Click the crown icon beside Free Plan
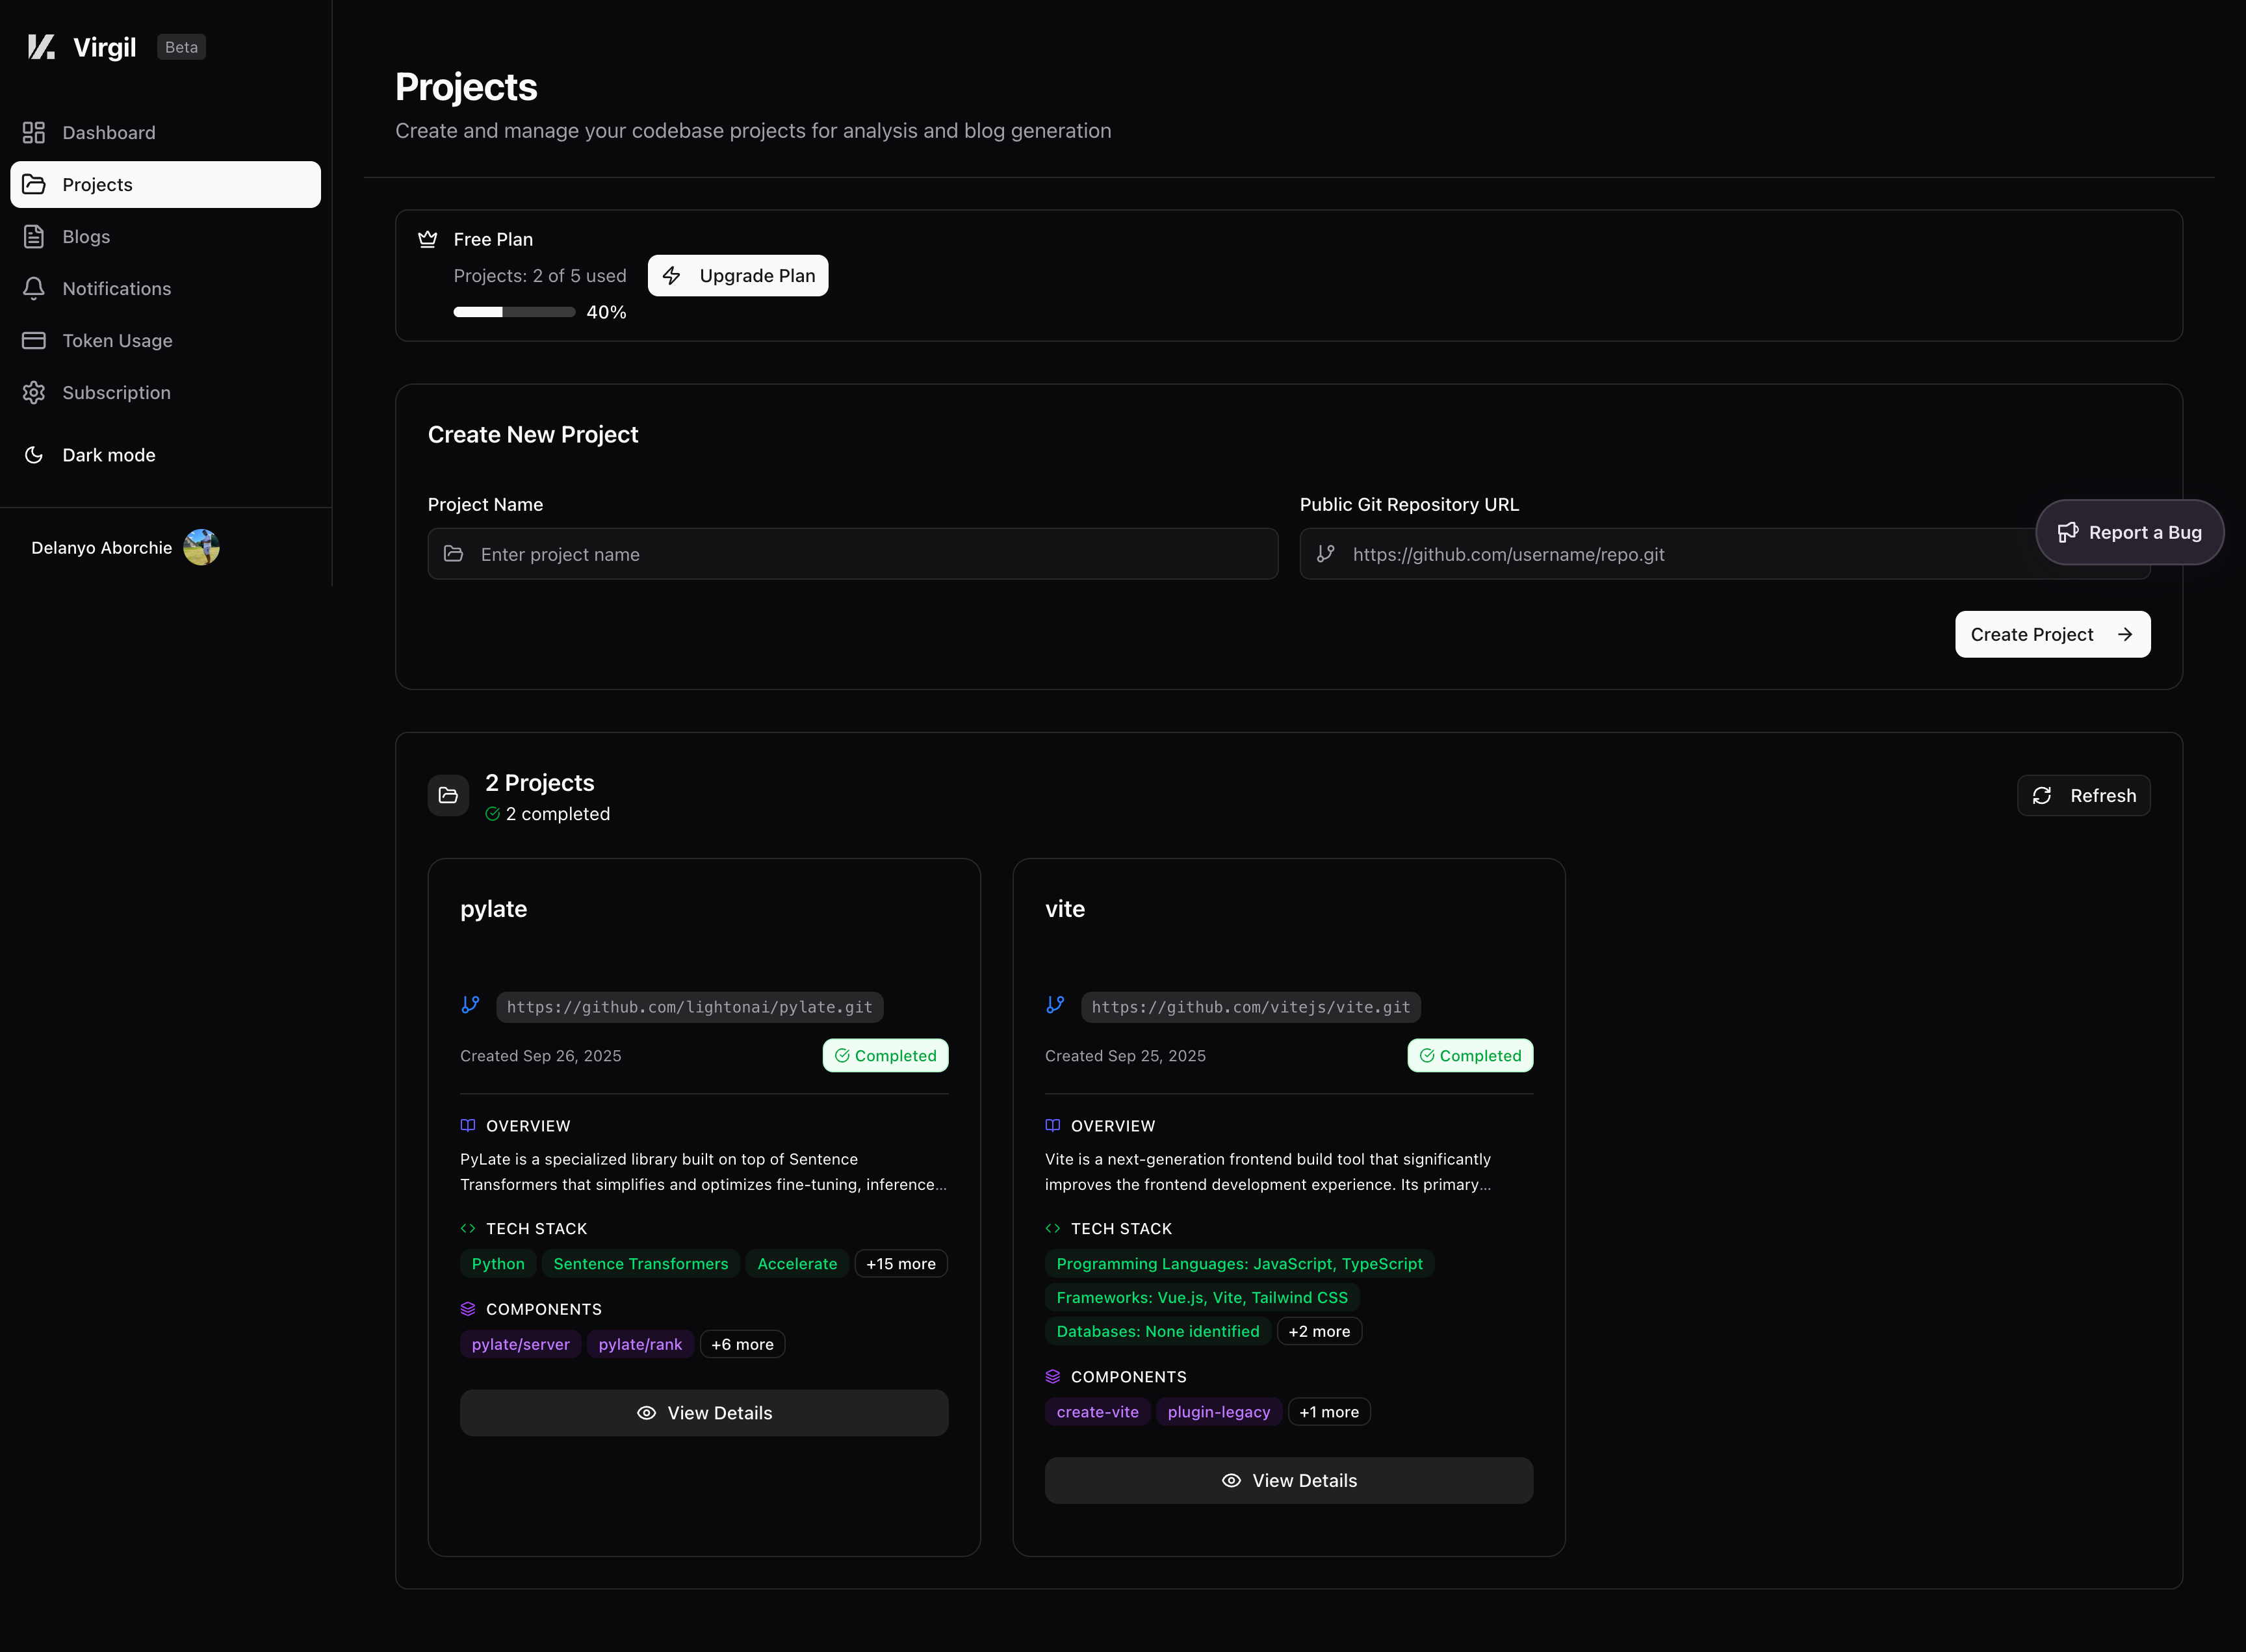The width and height of the screenshot is (2246, 1652). click(x=428, y=239)
